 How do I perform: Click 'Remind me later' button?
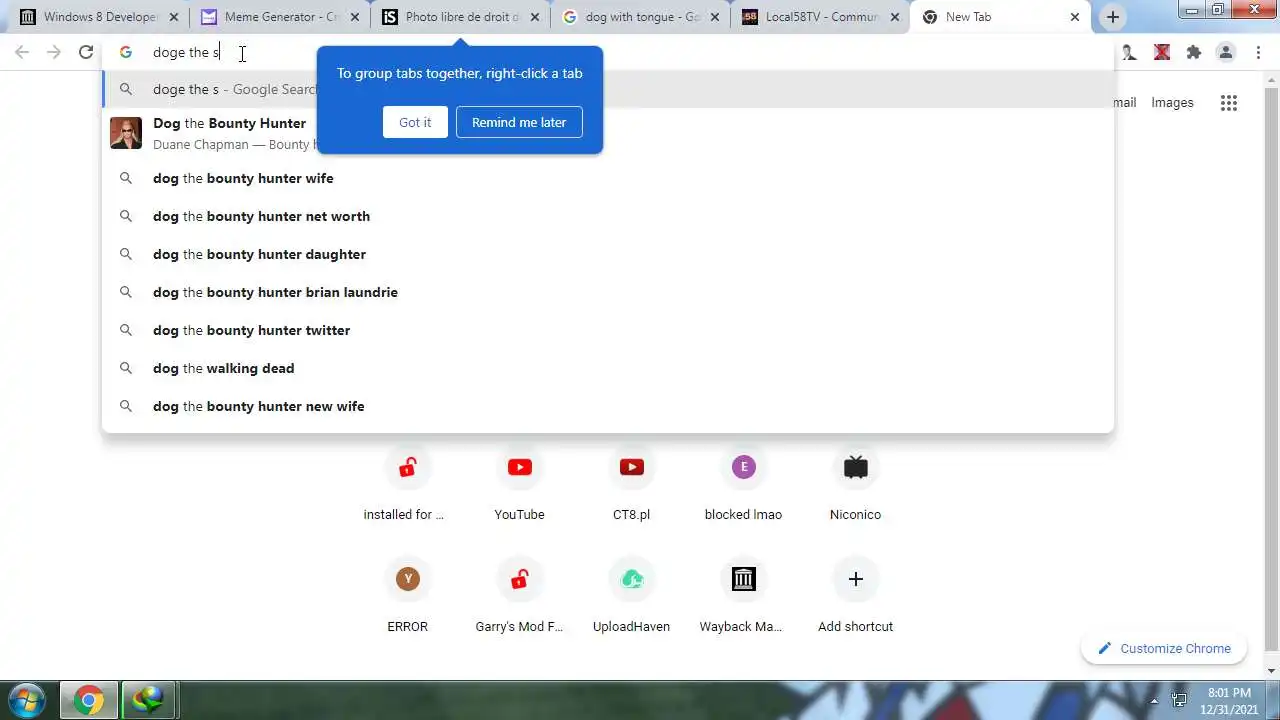(x=519, y=122)
